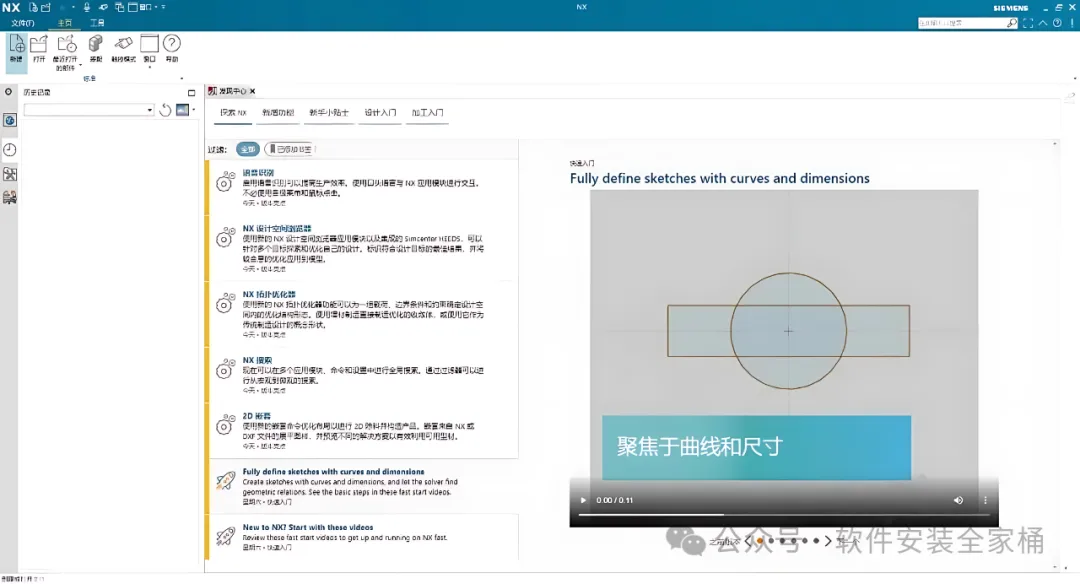1080x584 pixels.
Task: Click the command search magnifier icon
Action: click(x=1011, y=23)
